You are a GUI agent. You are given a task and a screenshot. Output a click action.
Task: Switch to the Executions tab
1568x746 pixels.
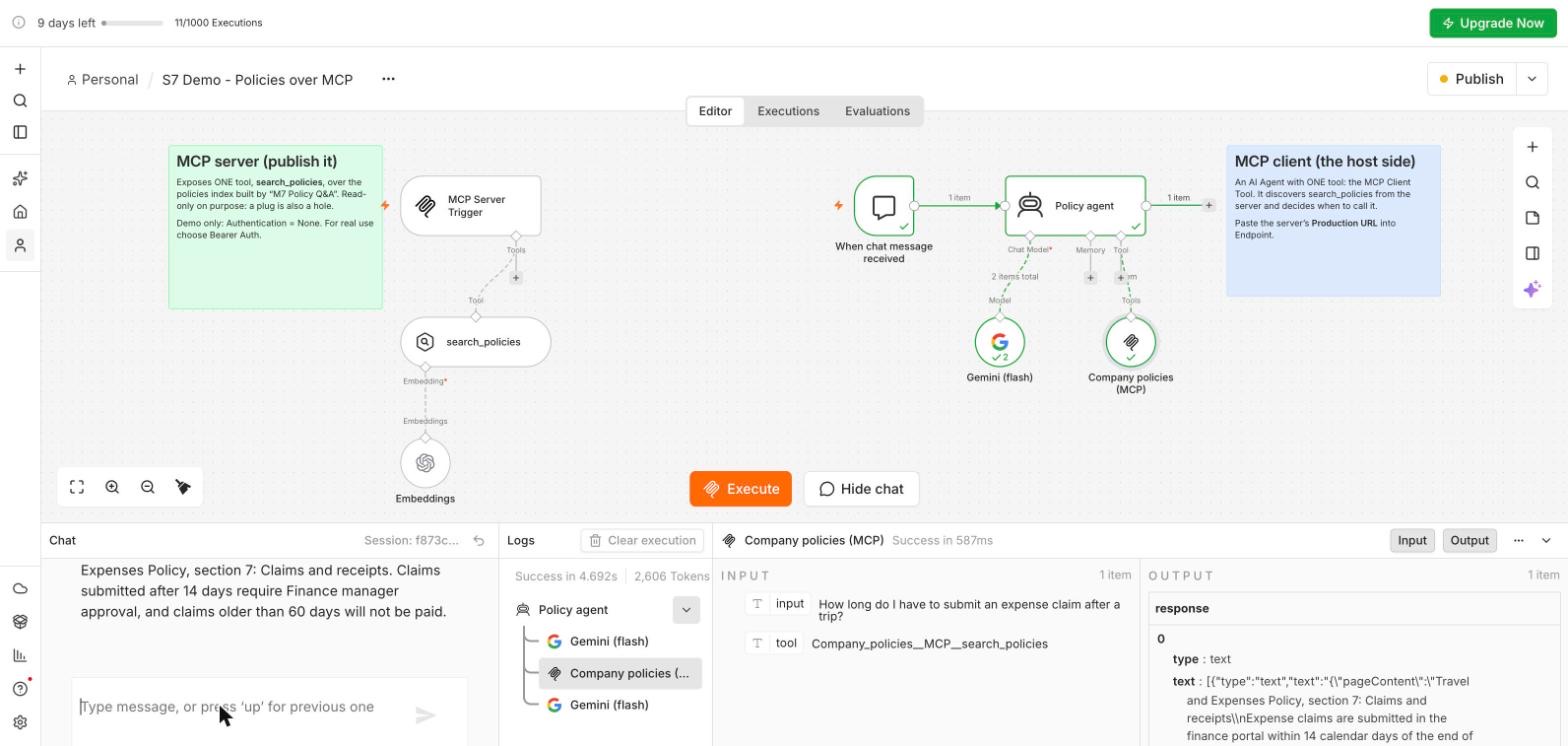(788, 111)
